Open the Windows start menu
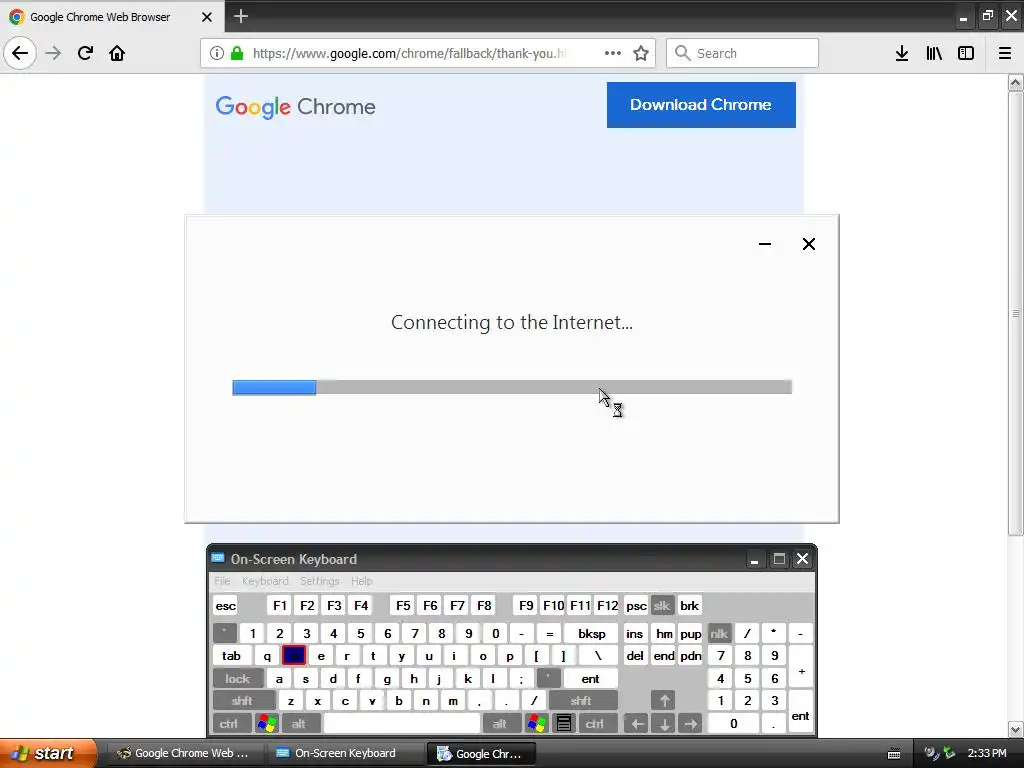The image size is (1024, 768). [47, 753]
